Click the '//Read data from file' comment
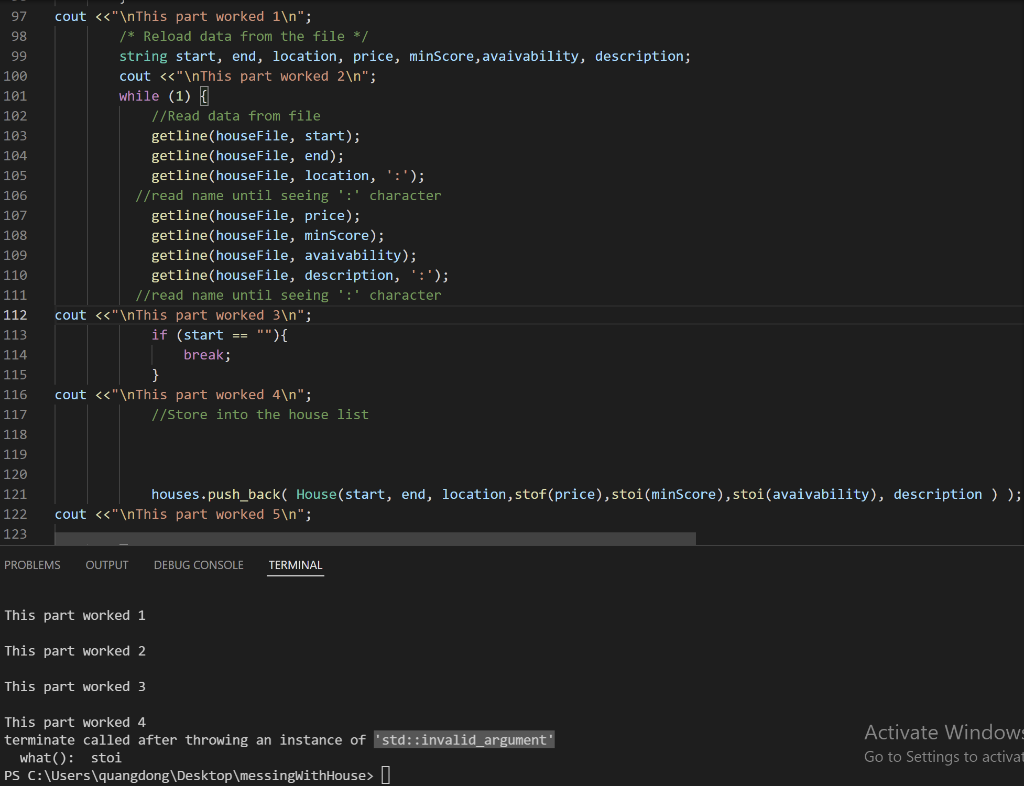1024x786 pixels. click(x=236, y=116)
